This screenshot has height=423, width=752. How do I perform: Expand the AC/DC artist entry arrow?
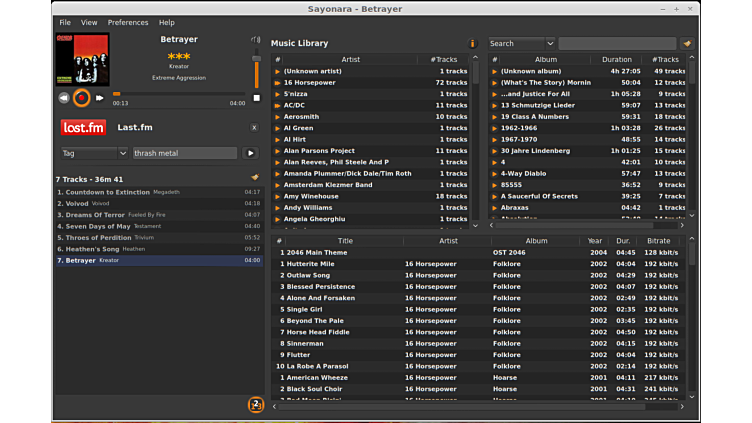(278, 105)
